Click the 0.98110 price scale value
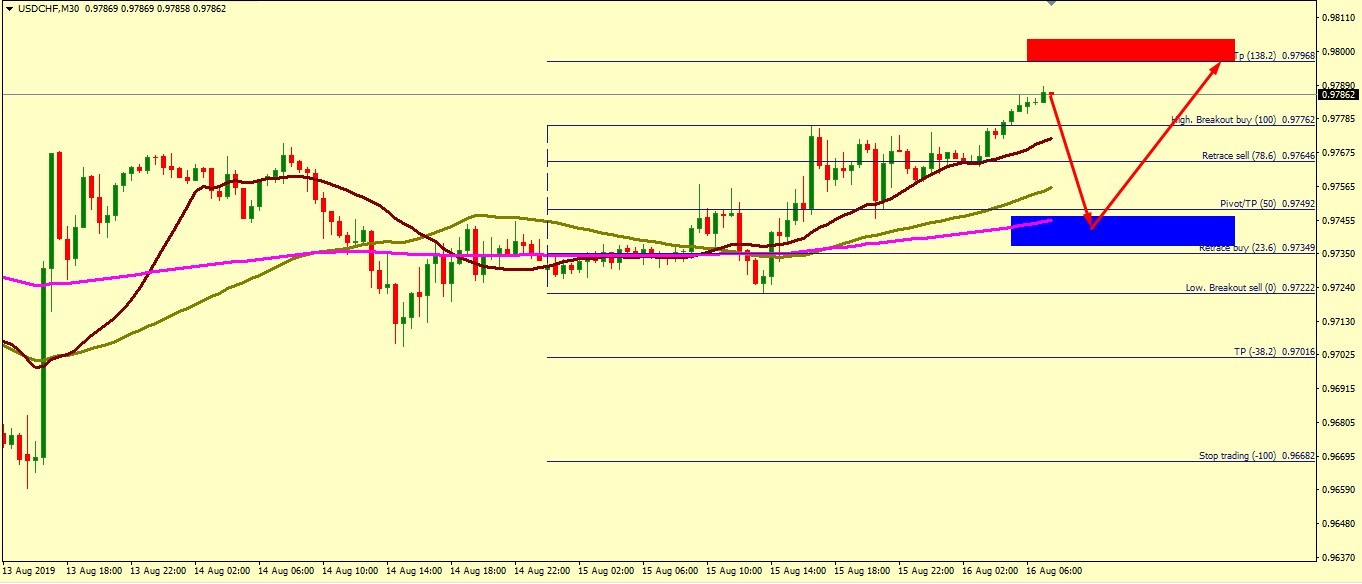Viewport: 1362px width, 584px height. click(1336, 18)
